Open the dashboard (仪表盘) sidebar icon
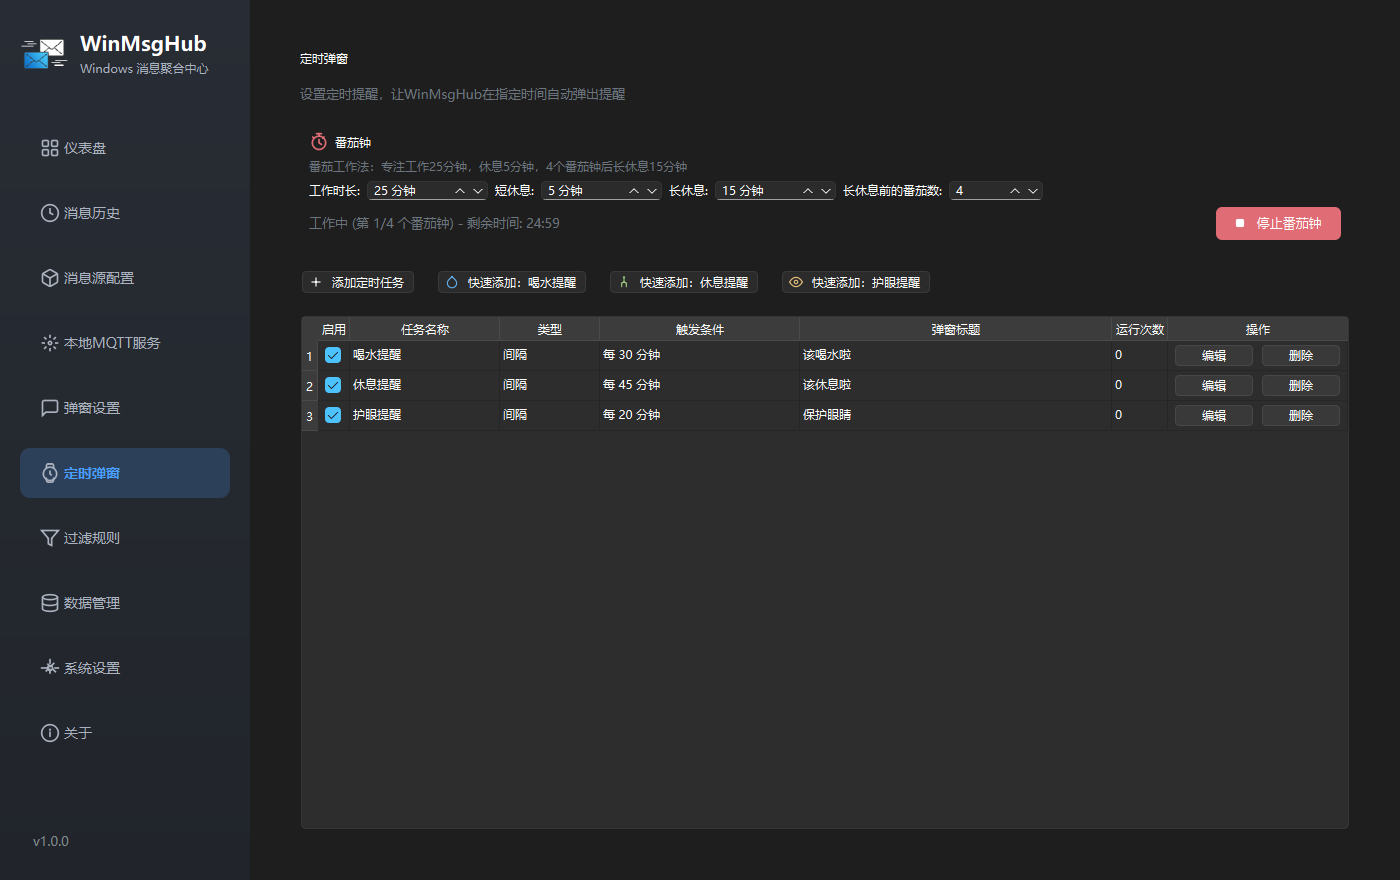This screenshot has height=880, width=1400. [49, 148]
